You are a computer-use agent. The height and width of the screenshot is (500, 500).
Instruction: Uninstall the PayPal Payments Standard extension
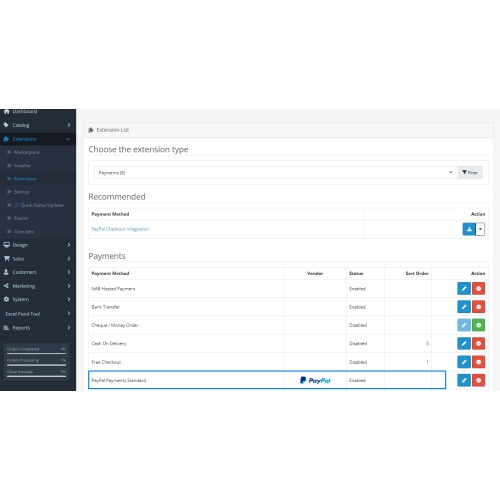click(x=478, y=380)
